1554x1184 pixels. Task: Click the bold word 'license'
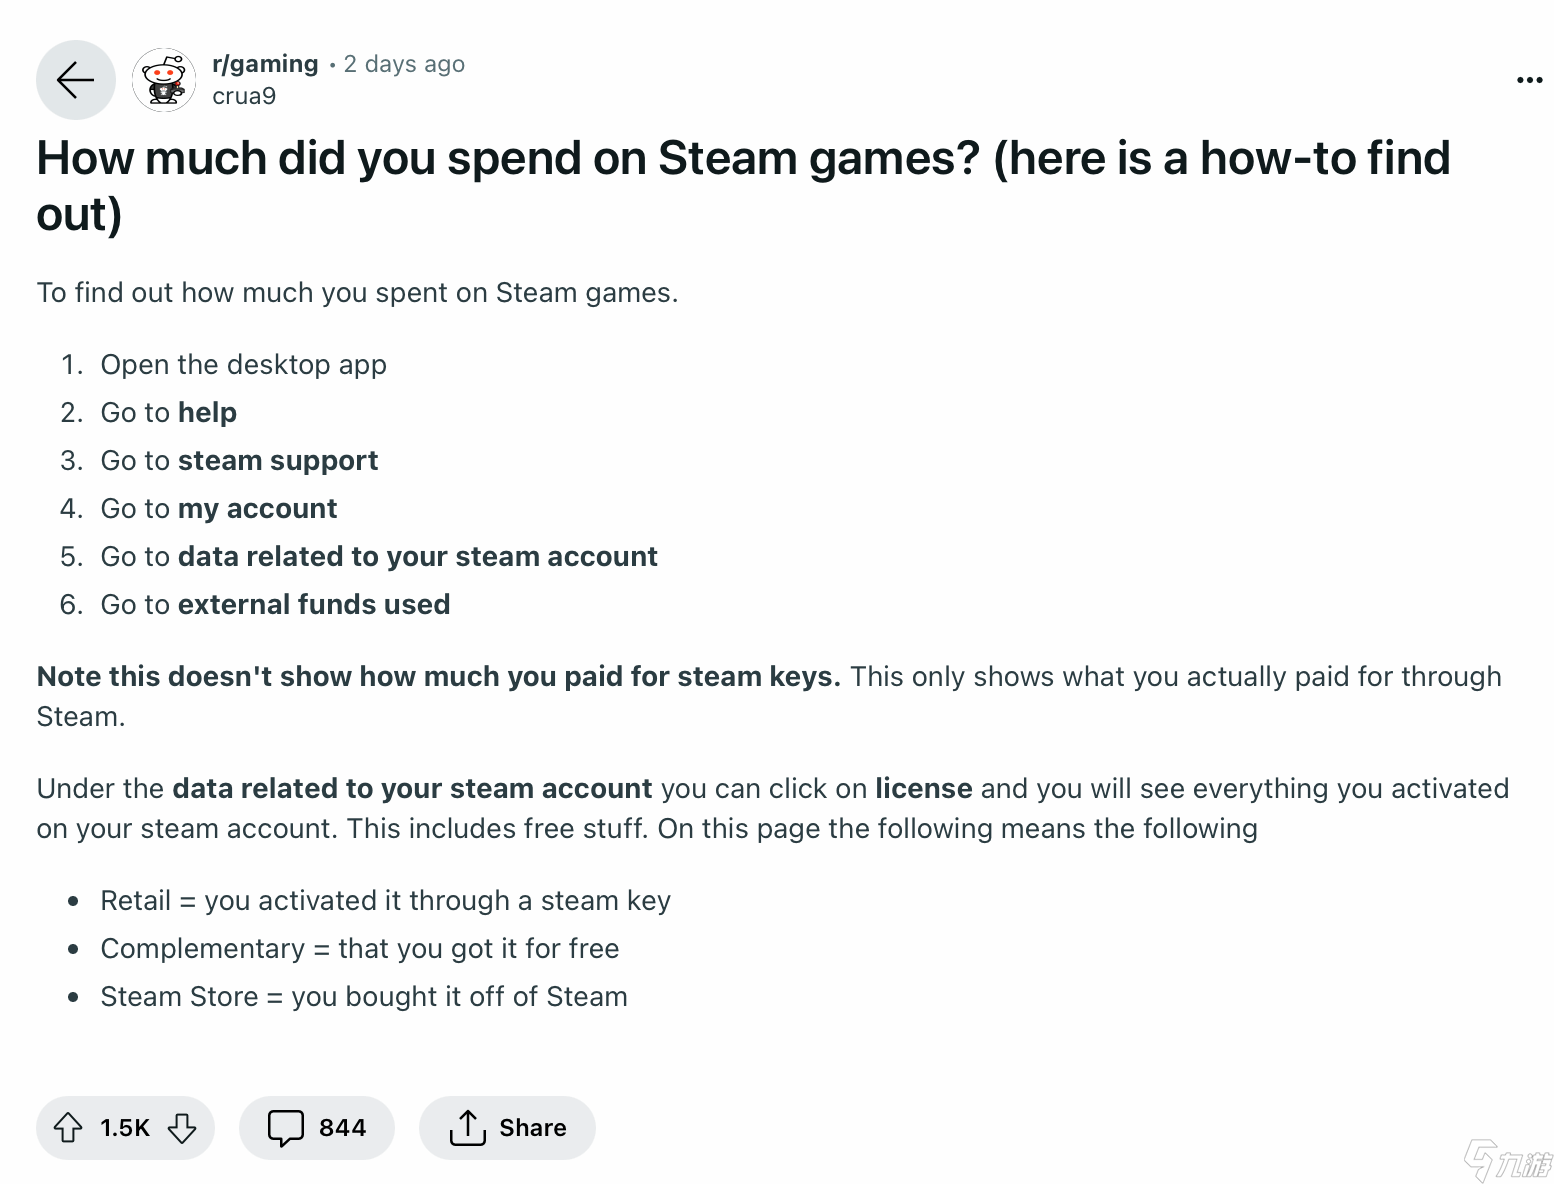pos(923,788)
